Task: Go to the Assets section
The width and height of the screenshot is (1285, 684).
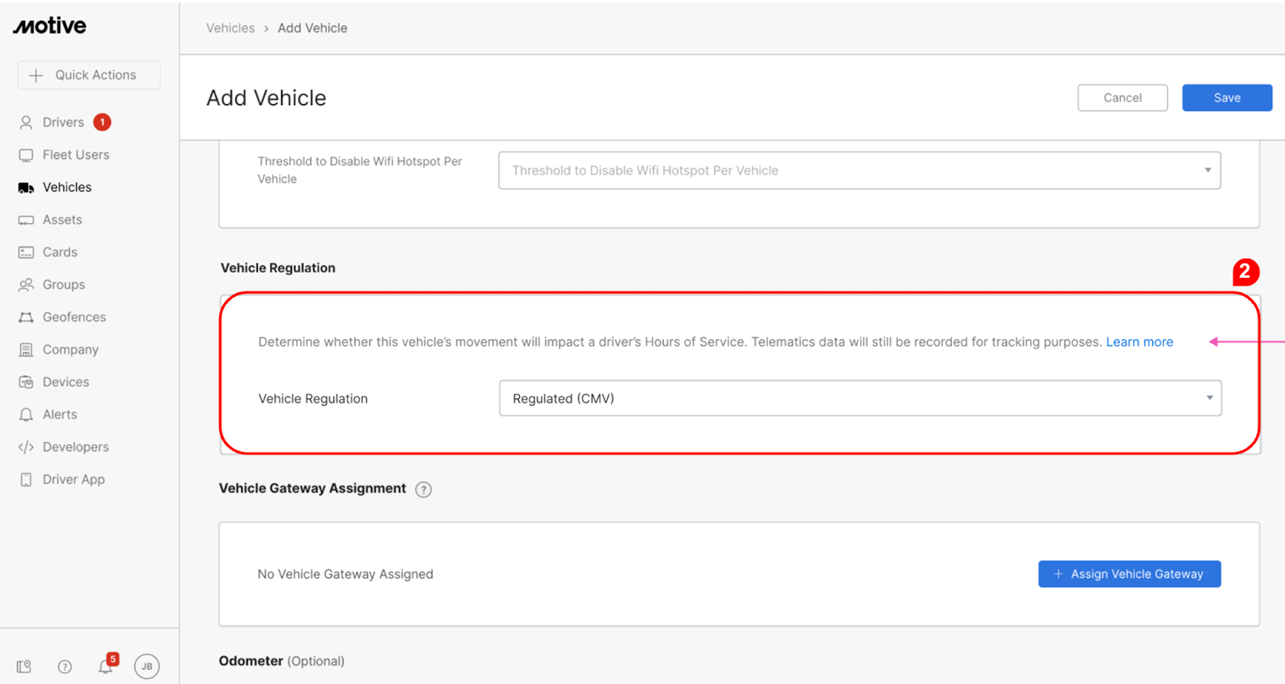Action: (x=62, y=220)
